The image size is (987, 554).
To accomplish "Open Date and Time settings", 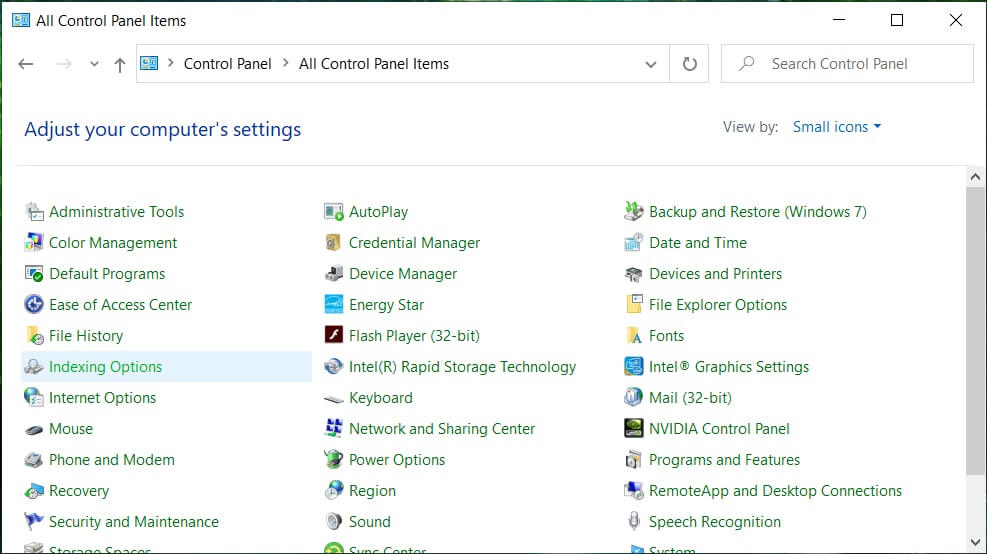I will [697, 242].
